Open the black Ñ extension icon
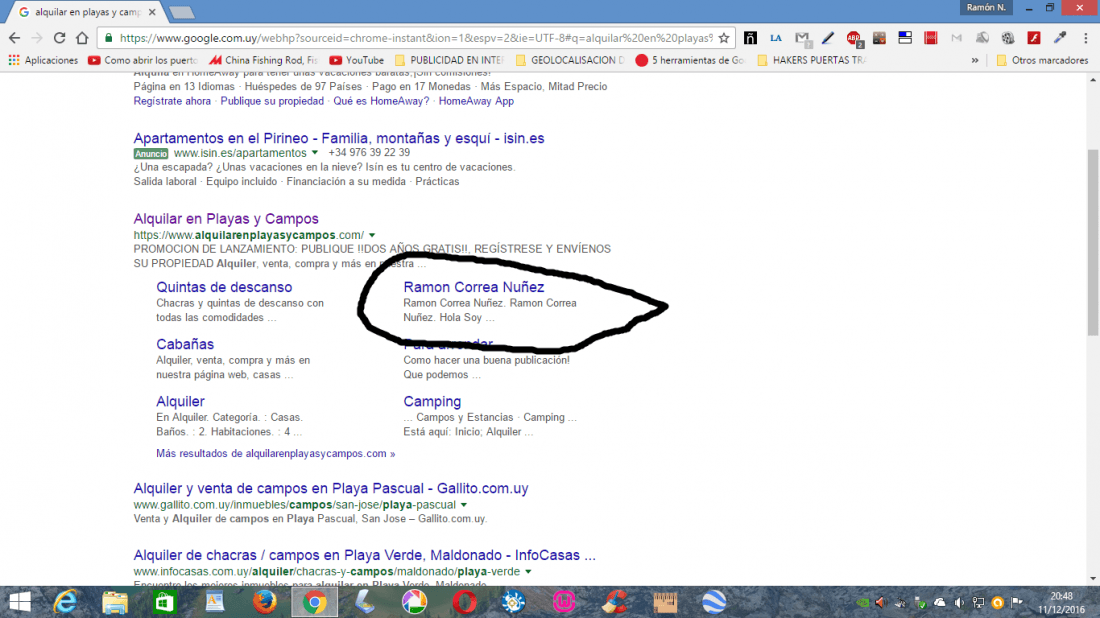This screenshot has height=618, width=1100. 750,38
